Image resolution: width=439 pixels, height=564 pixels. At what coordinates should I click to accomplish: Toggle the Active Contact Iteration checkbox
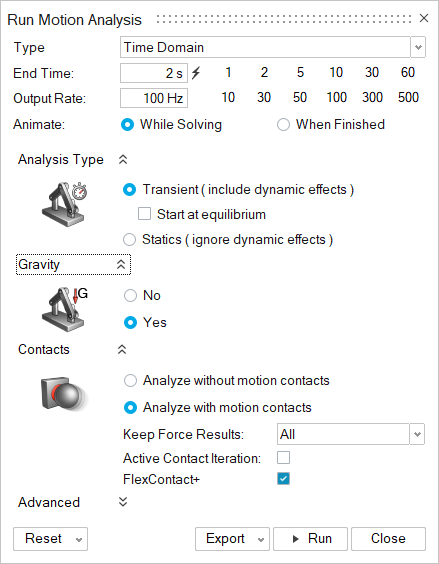283,458
